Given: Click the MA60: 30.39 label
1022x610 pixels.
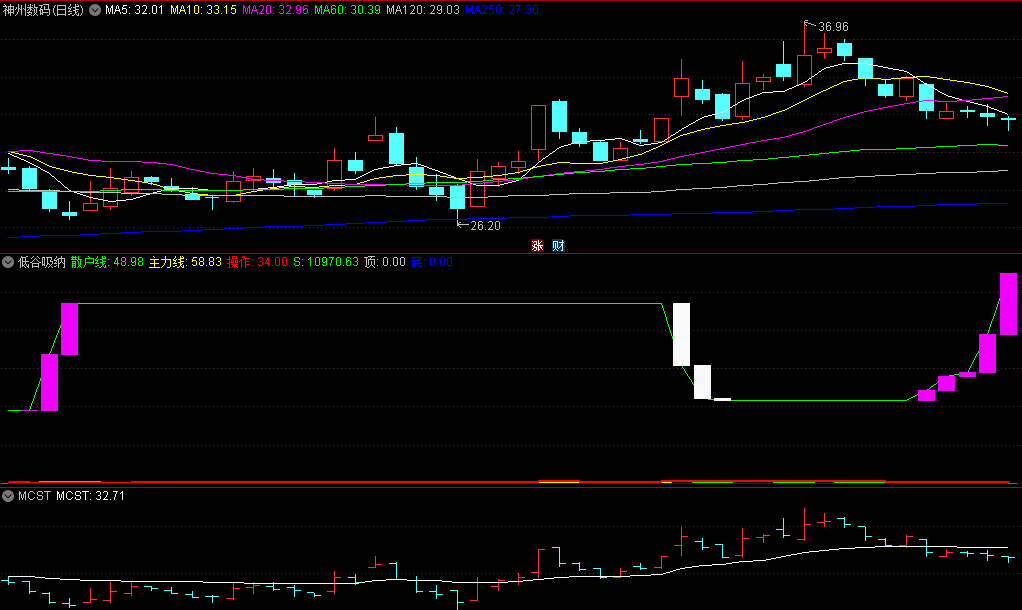Looking at the screenshot, I should pyautogui.click(x=347, y=10).
